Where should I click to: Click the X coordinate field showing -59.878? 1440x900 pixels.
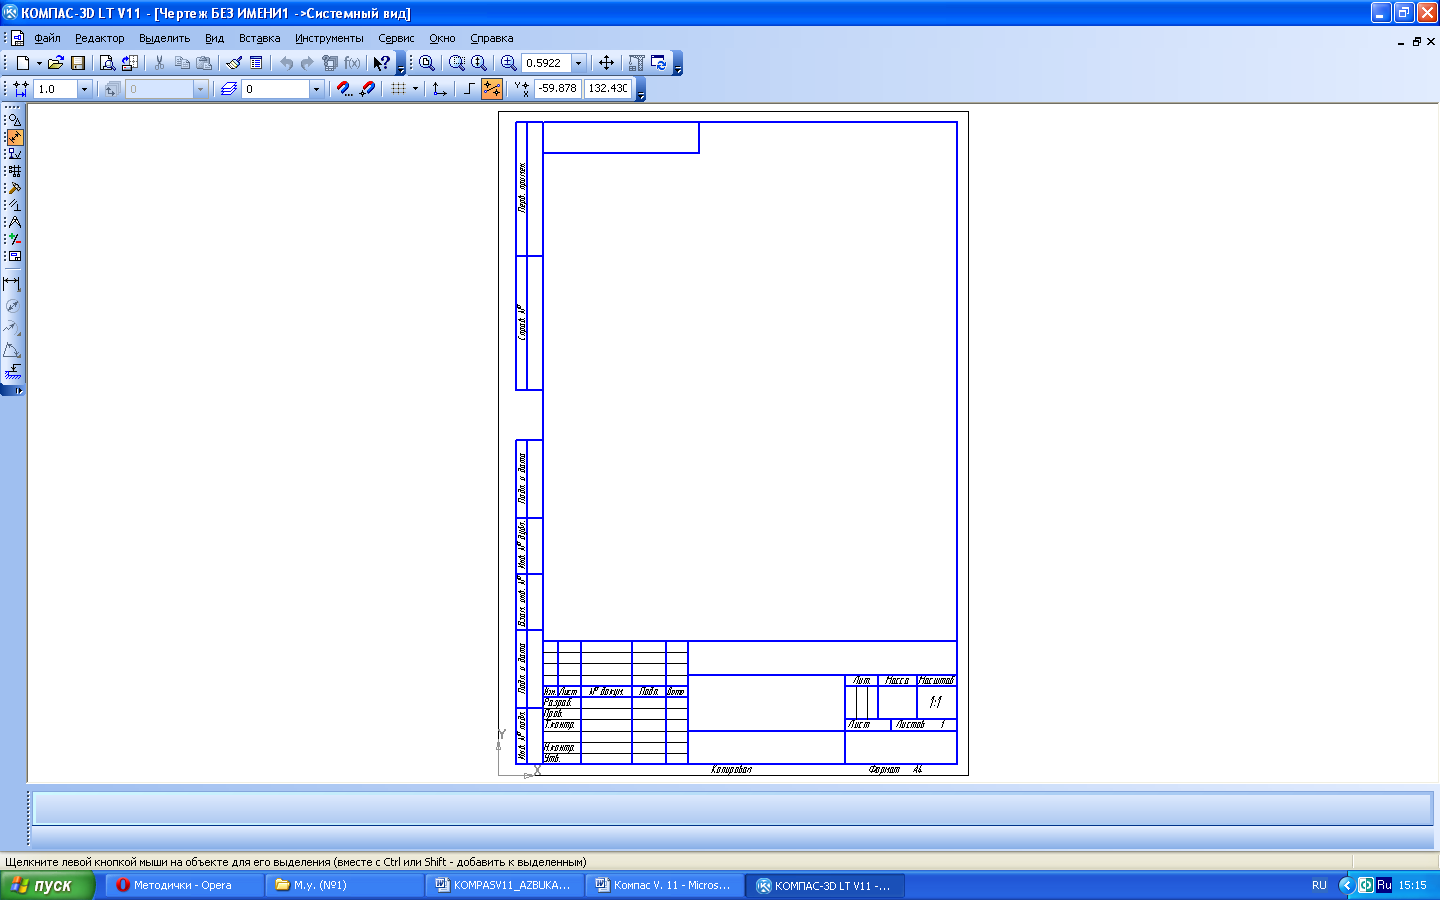point(557,88)
